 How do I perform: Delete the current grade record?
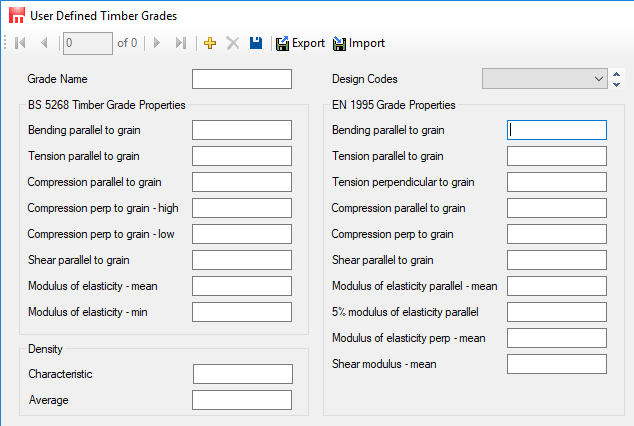tap(233, 43)
